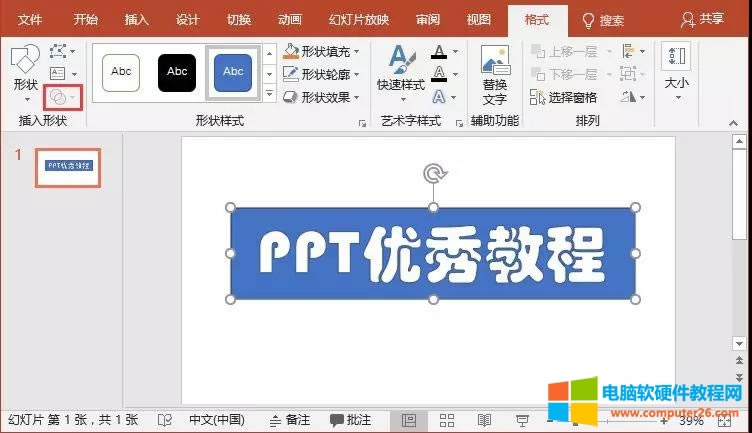Open the merge shapes tool
This screenshot has height=433, width=752.
click(63, 97)
